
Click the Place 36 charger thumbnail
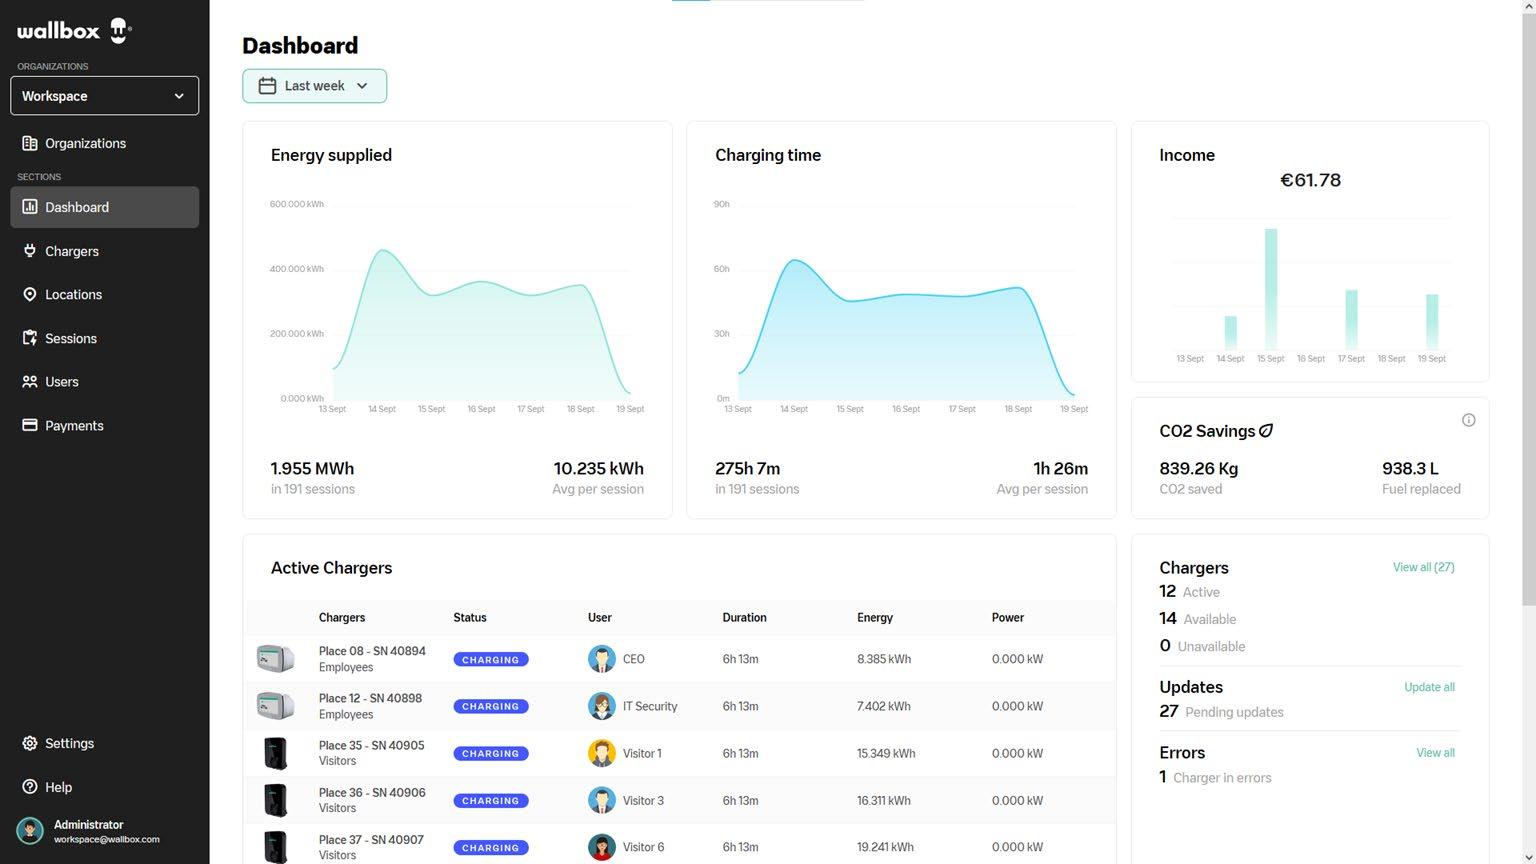[275, 800]
